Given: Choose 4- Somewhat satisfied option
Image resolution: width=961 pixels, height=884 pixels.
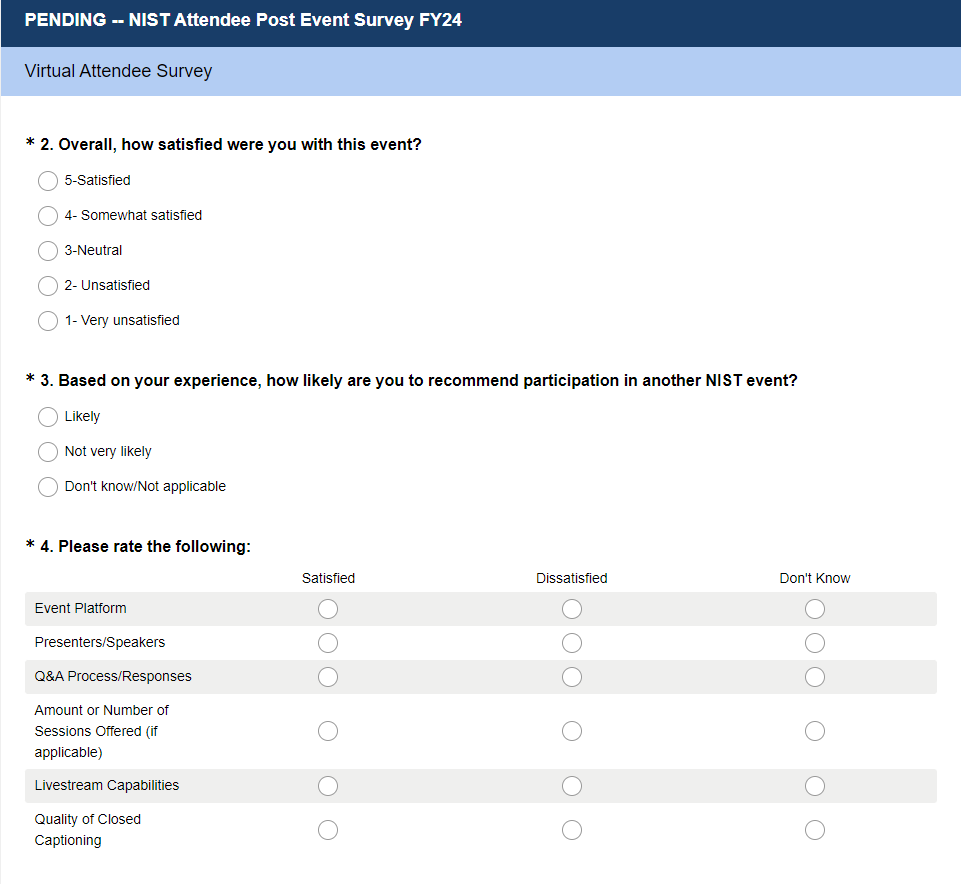Looking at the screenshot, I should pos(48,216).
